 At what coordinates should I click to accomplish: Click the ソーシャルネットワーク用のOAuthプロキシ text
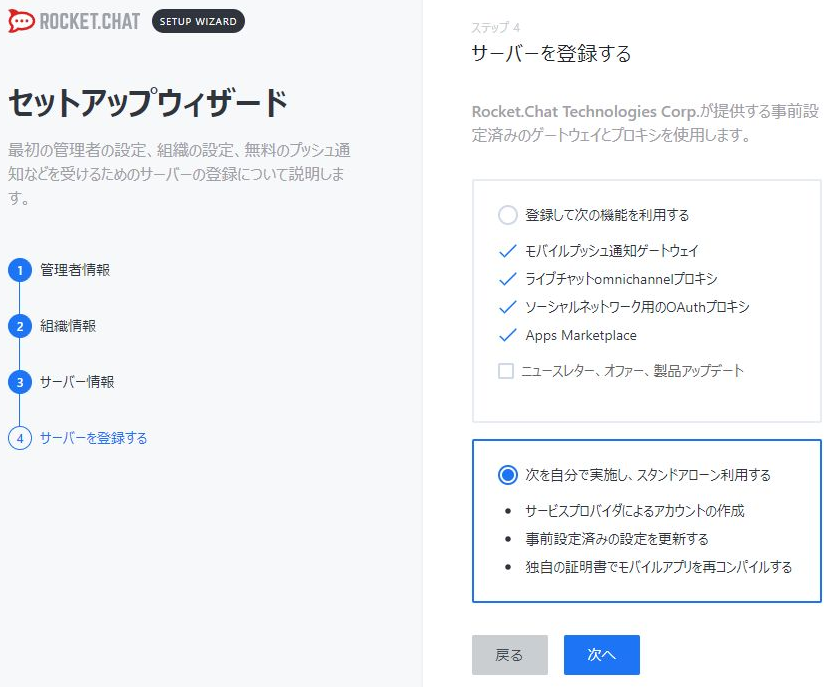click(637, 307)
